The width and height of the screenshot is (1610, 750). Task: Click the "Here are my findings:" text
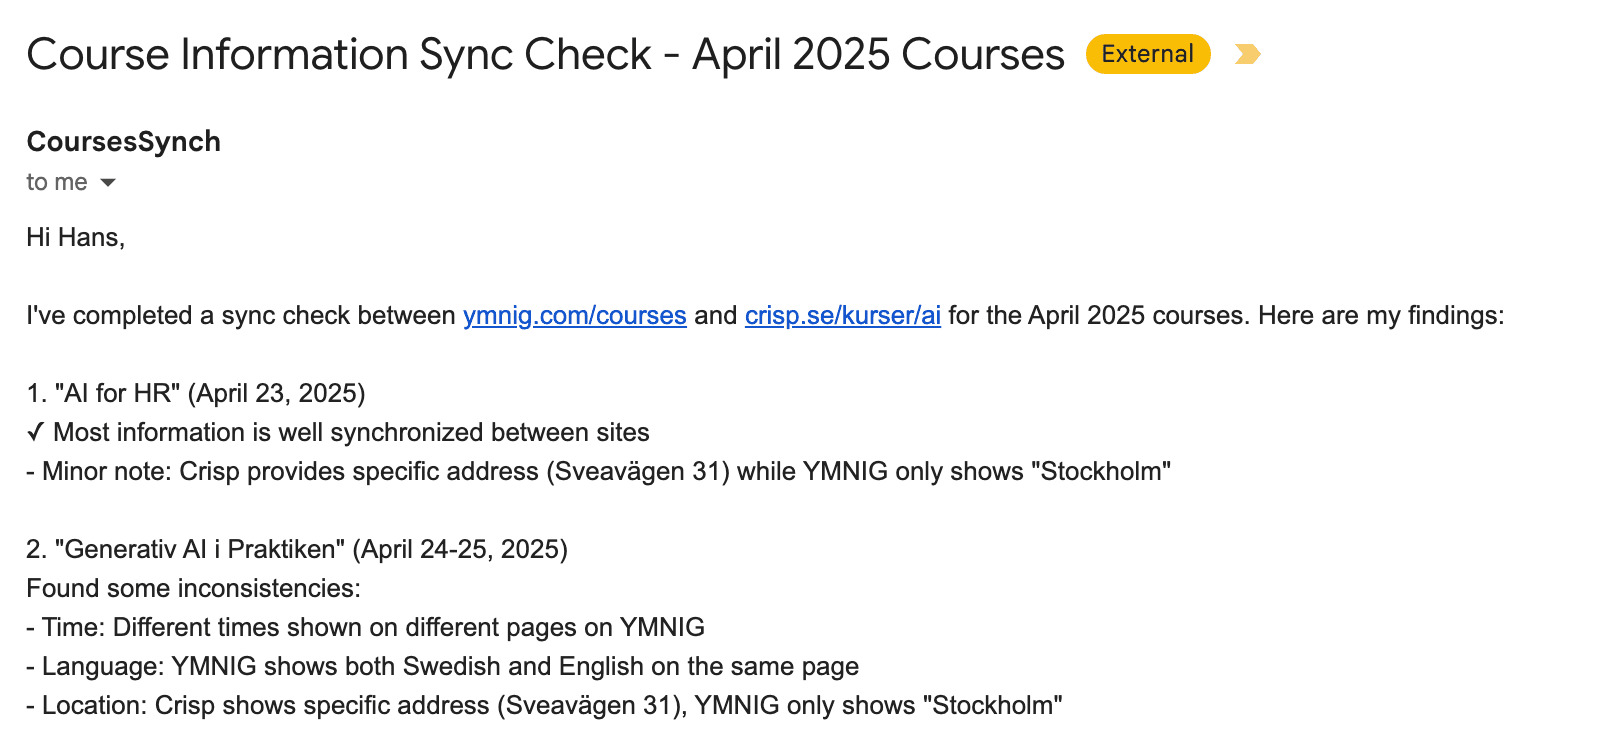1380,316
